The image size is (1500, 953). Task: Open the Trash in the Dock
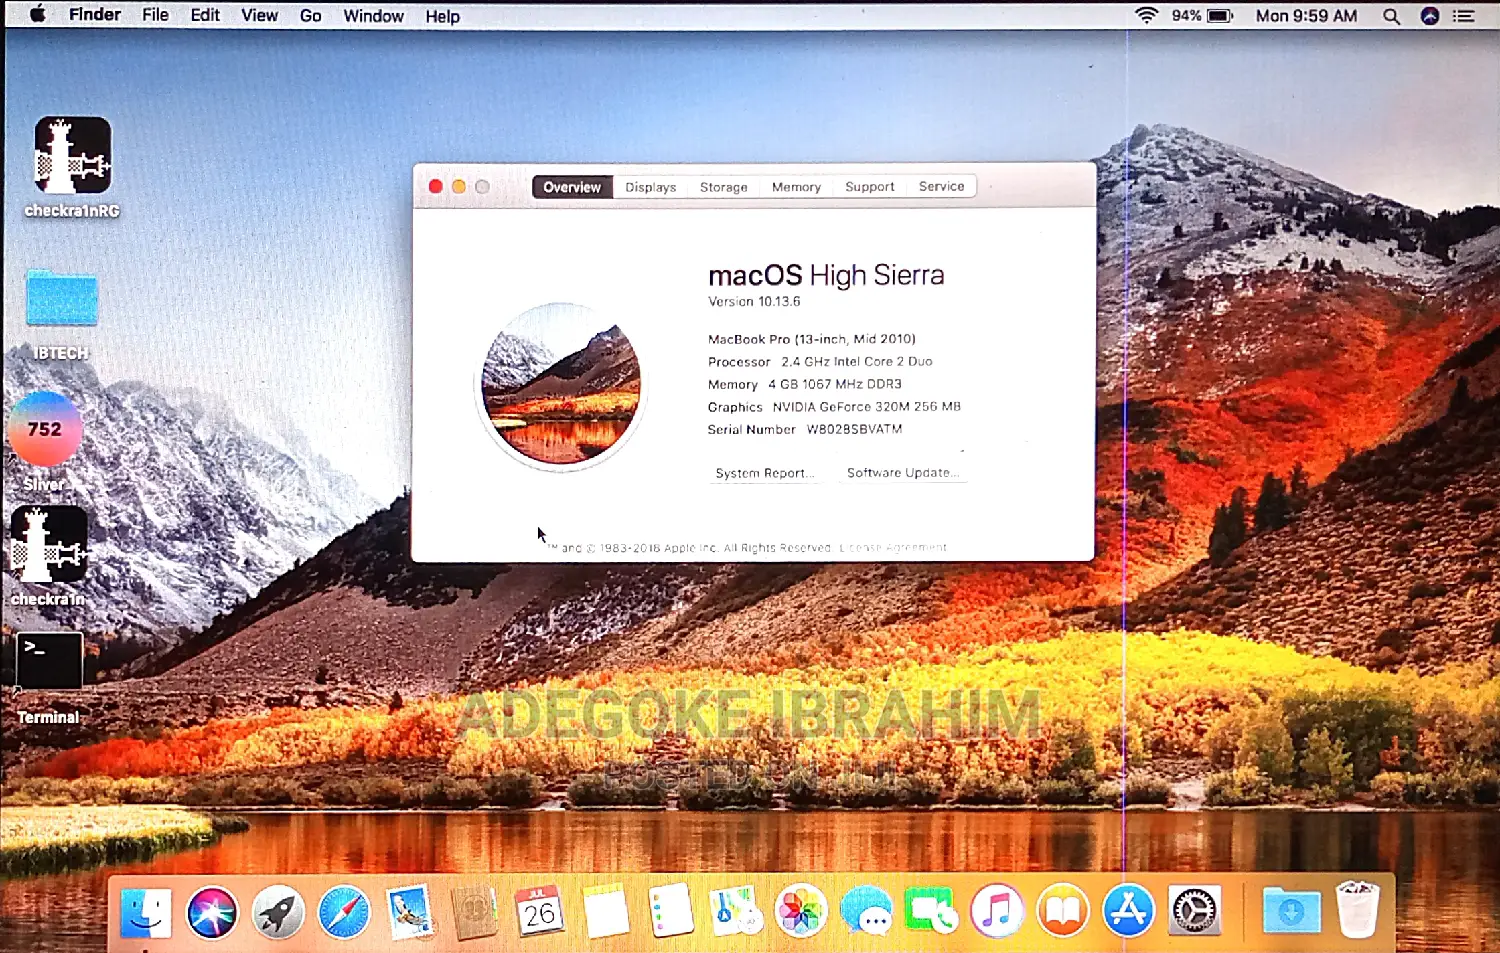click(x=1358, y=910)
